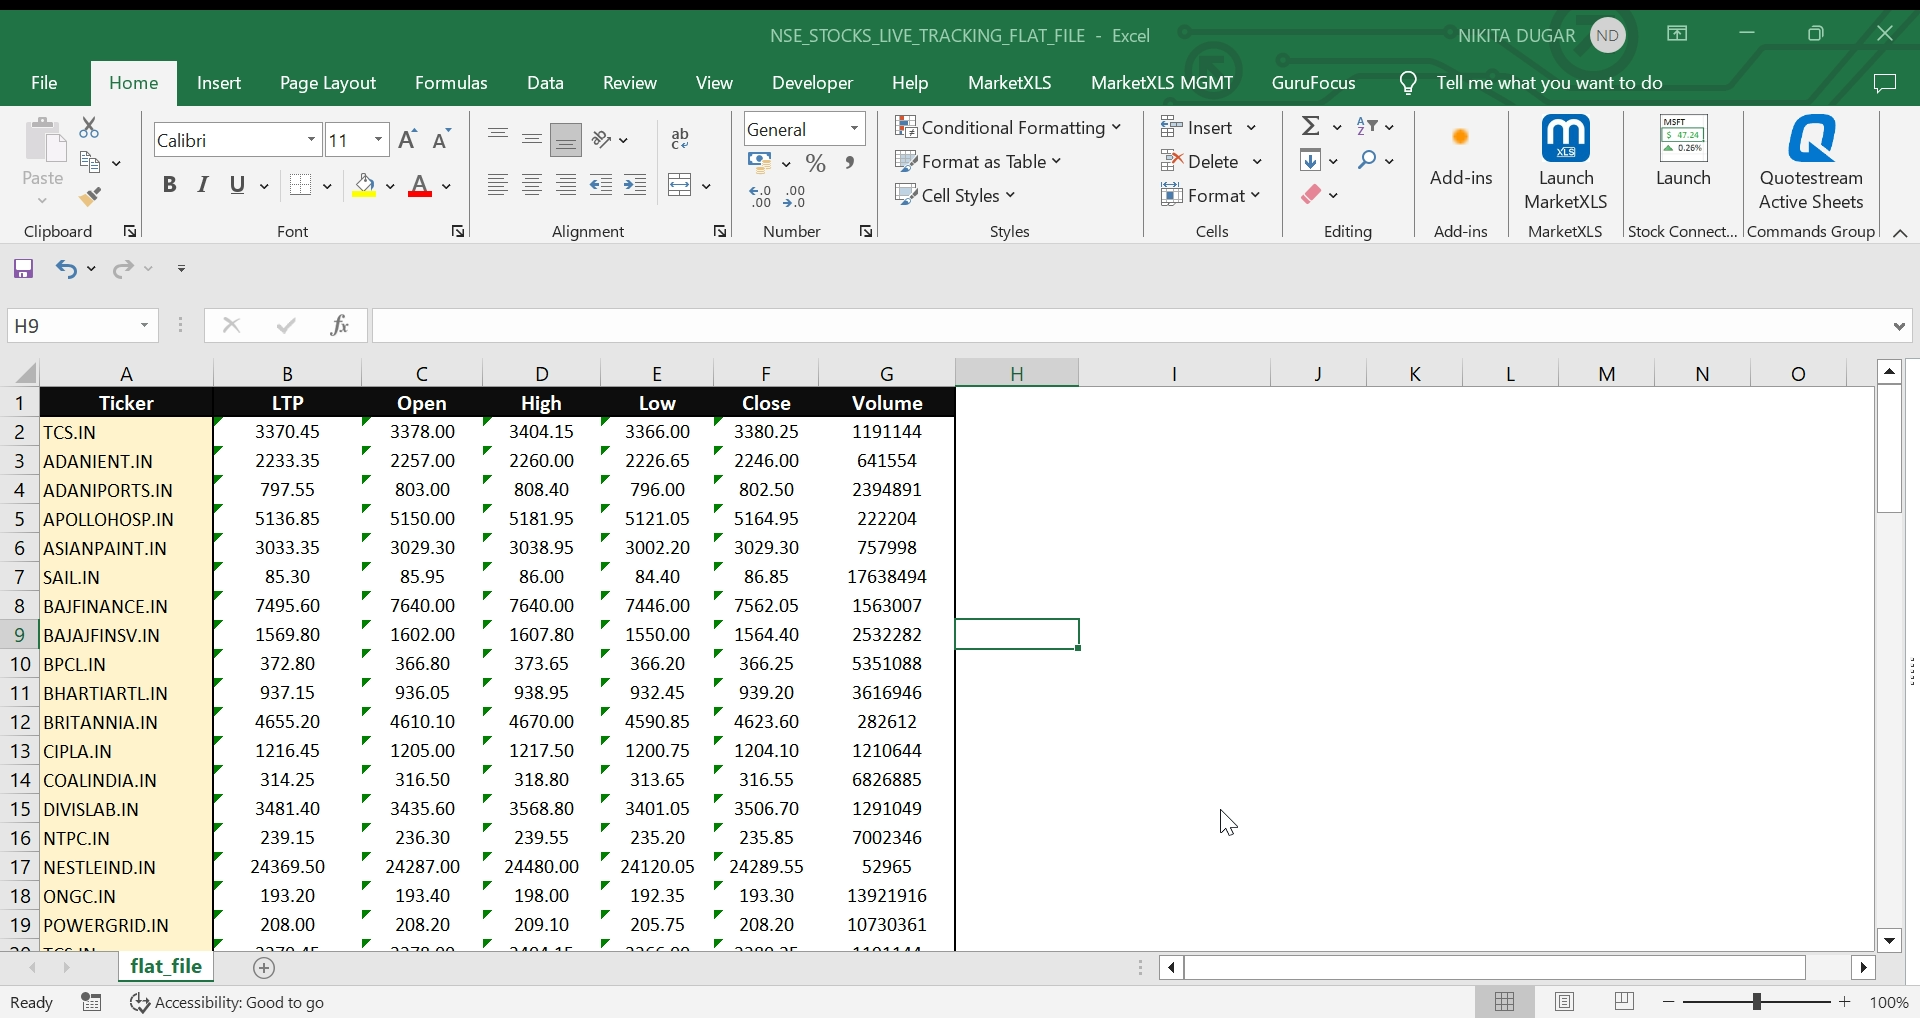
Task: Apply Percent Style format
Action: 816,163
